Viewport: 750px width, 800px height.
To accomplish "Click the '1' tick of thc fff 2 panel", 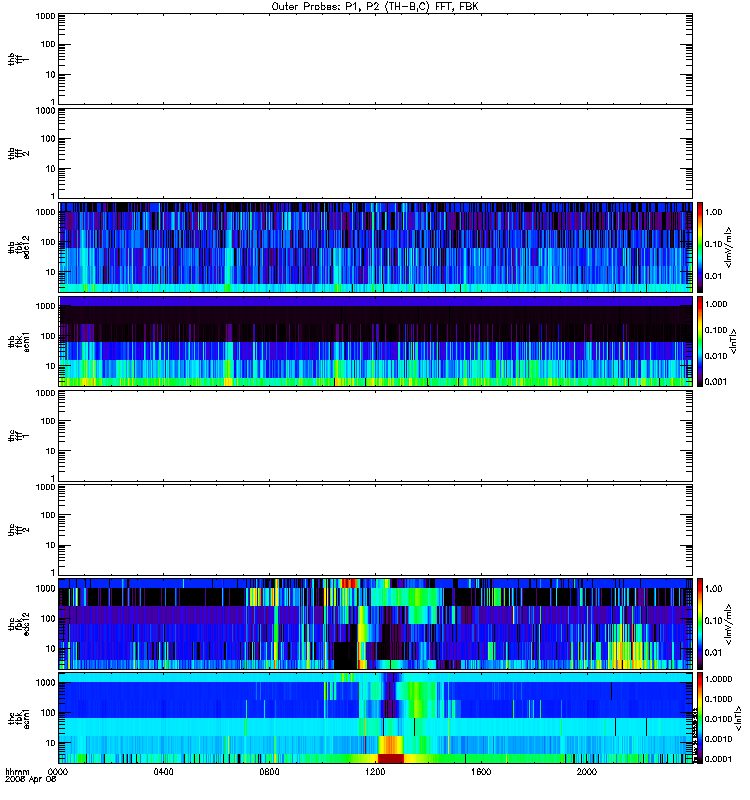I will tap(53, 572).
